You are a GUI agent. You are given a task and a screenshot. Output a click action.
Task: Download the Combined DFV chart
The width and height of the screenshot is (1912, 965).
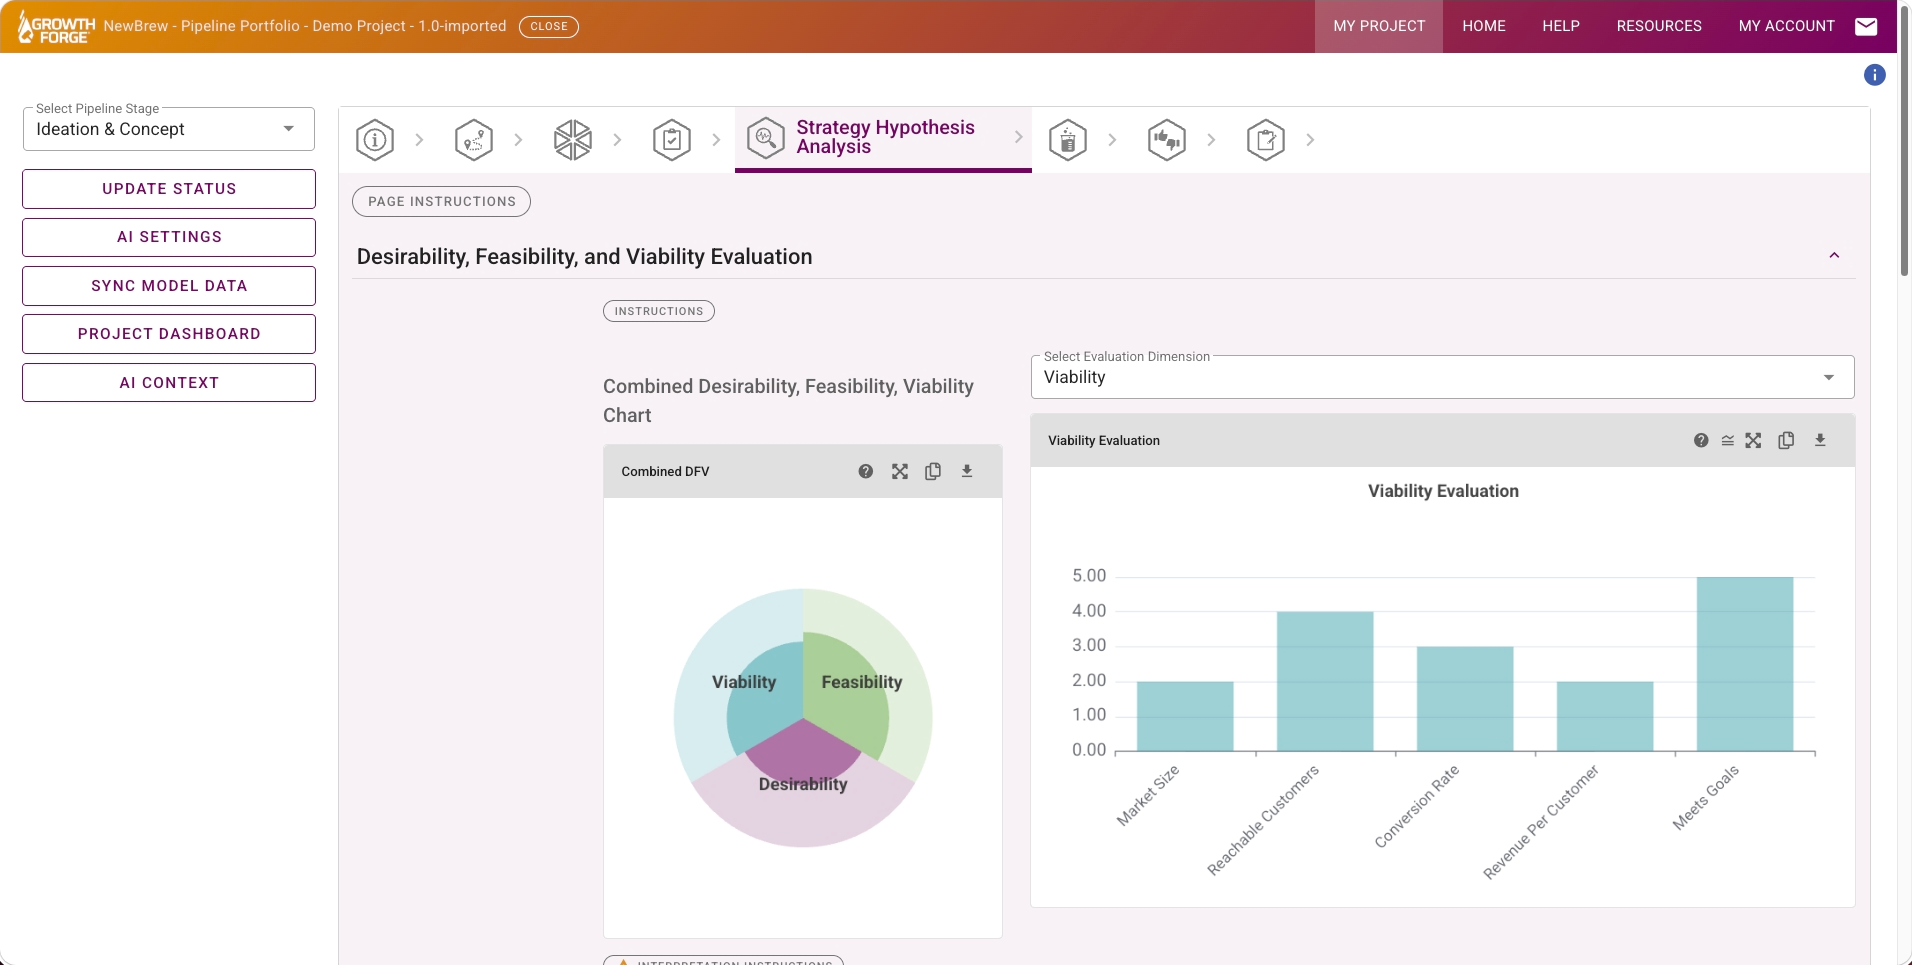(x=967, y=471)
